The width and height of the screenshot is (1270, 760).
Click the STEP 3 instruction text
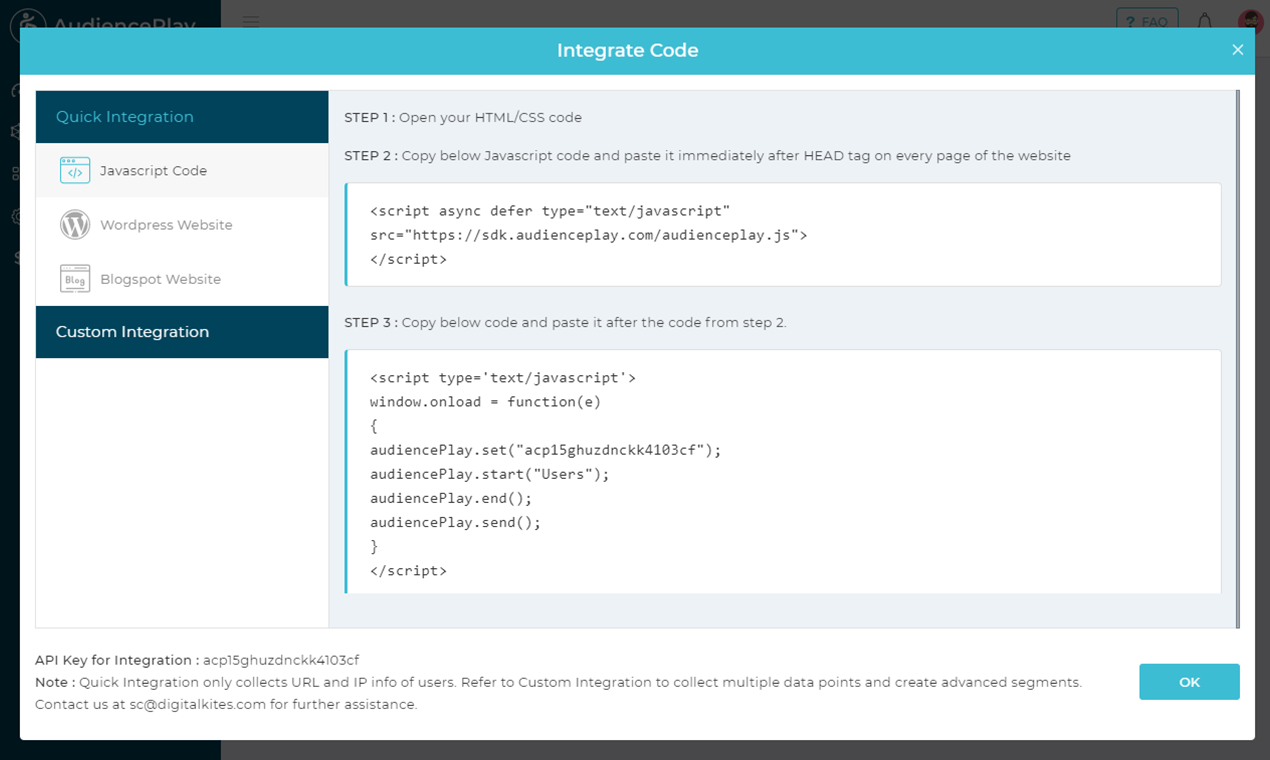[x=565, y=322]
